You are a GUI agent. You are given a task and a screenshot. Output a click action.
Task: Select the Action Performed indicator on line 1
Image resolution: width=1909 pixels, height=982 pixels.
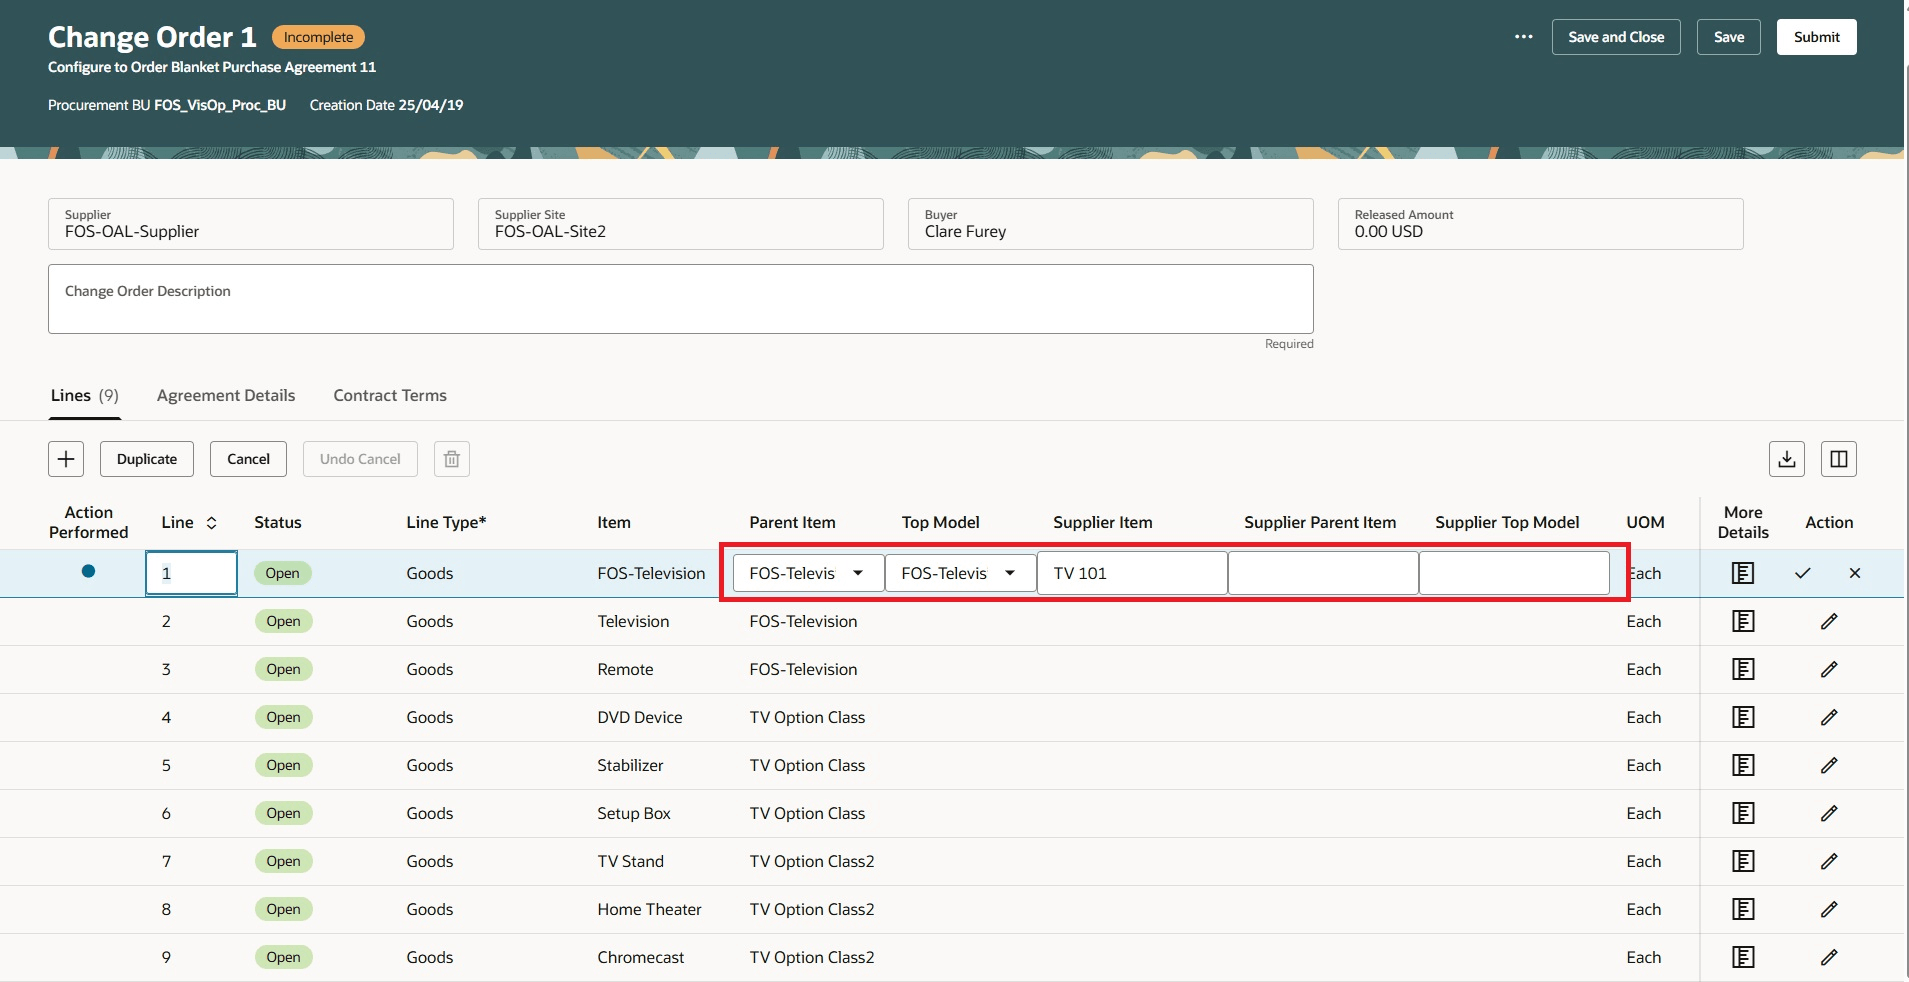tap(88, 571)
